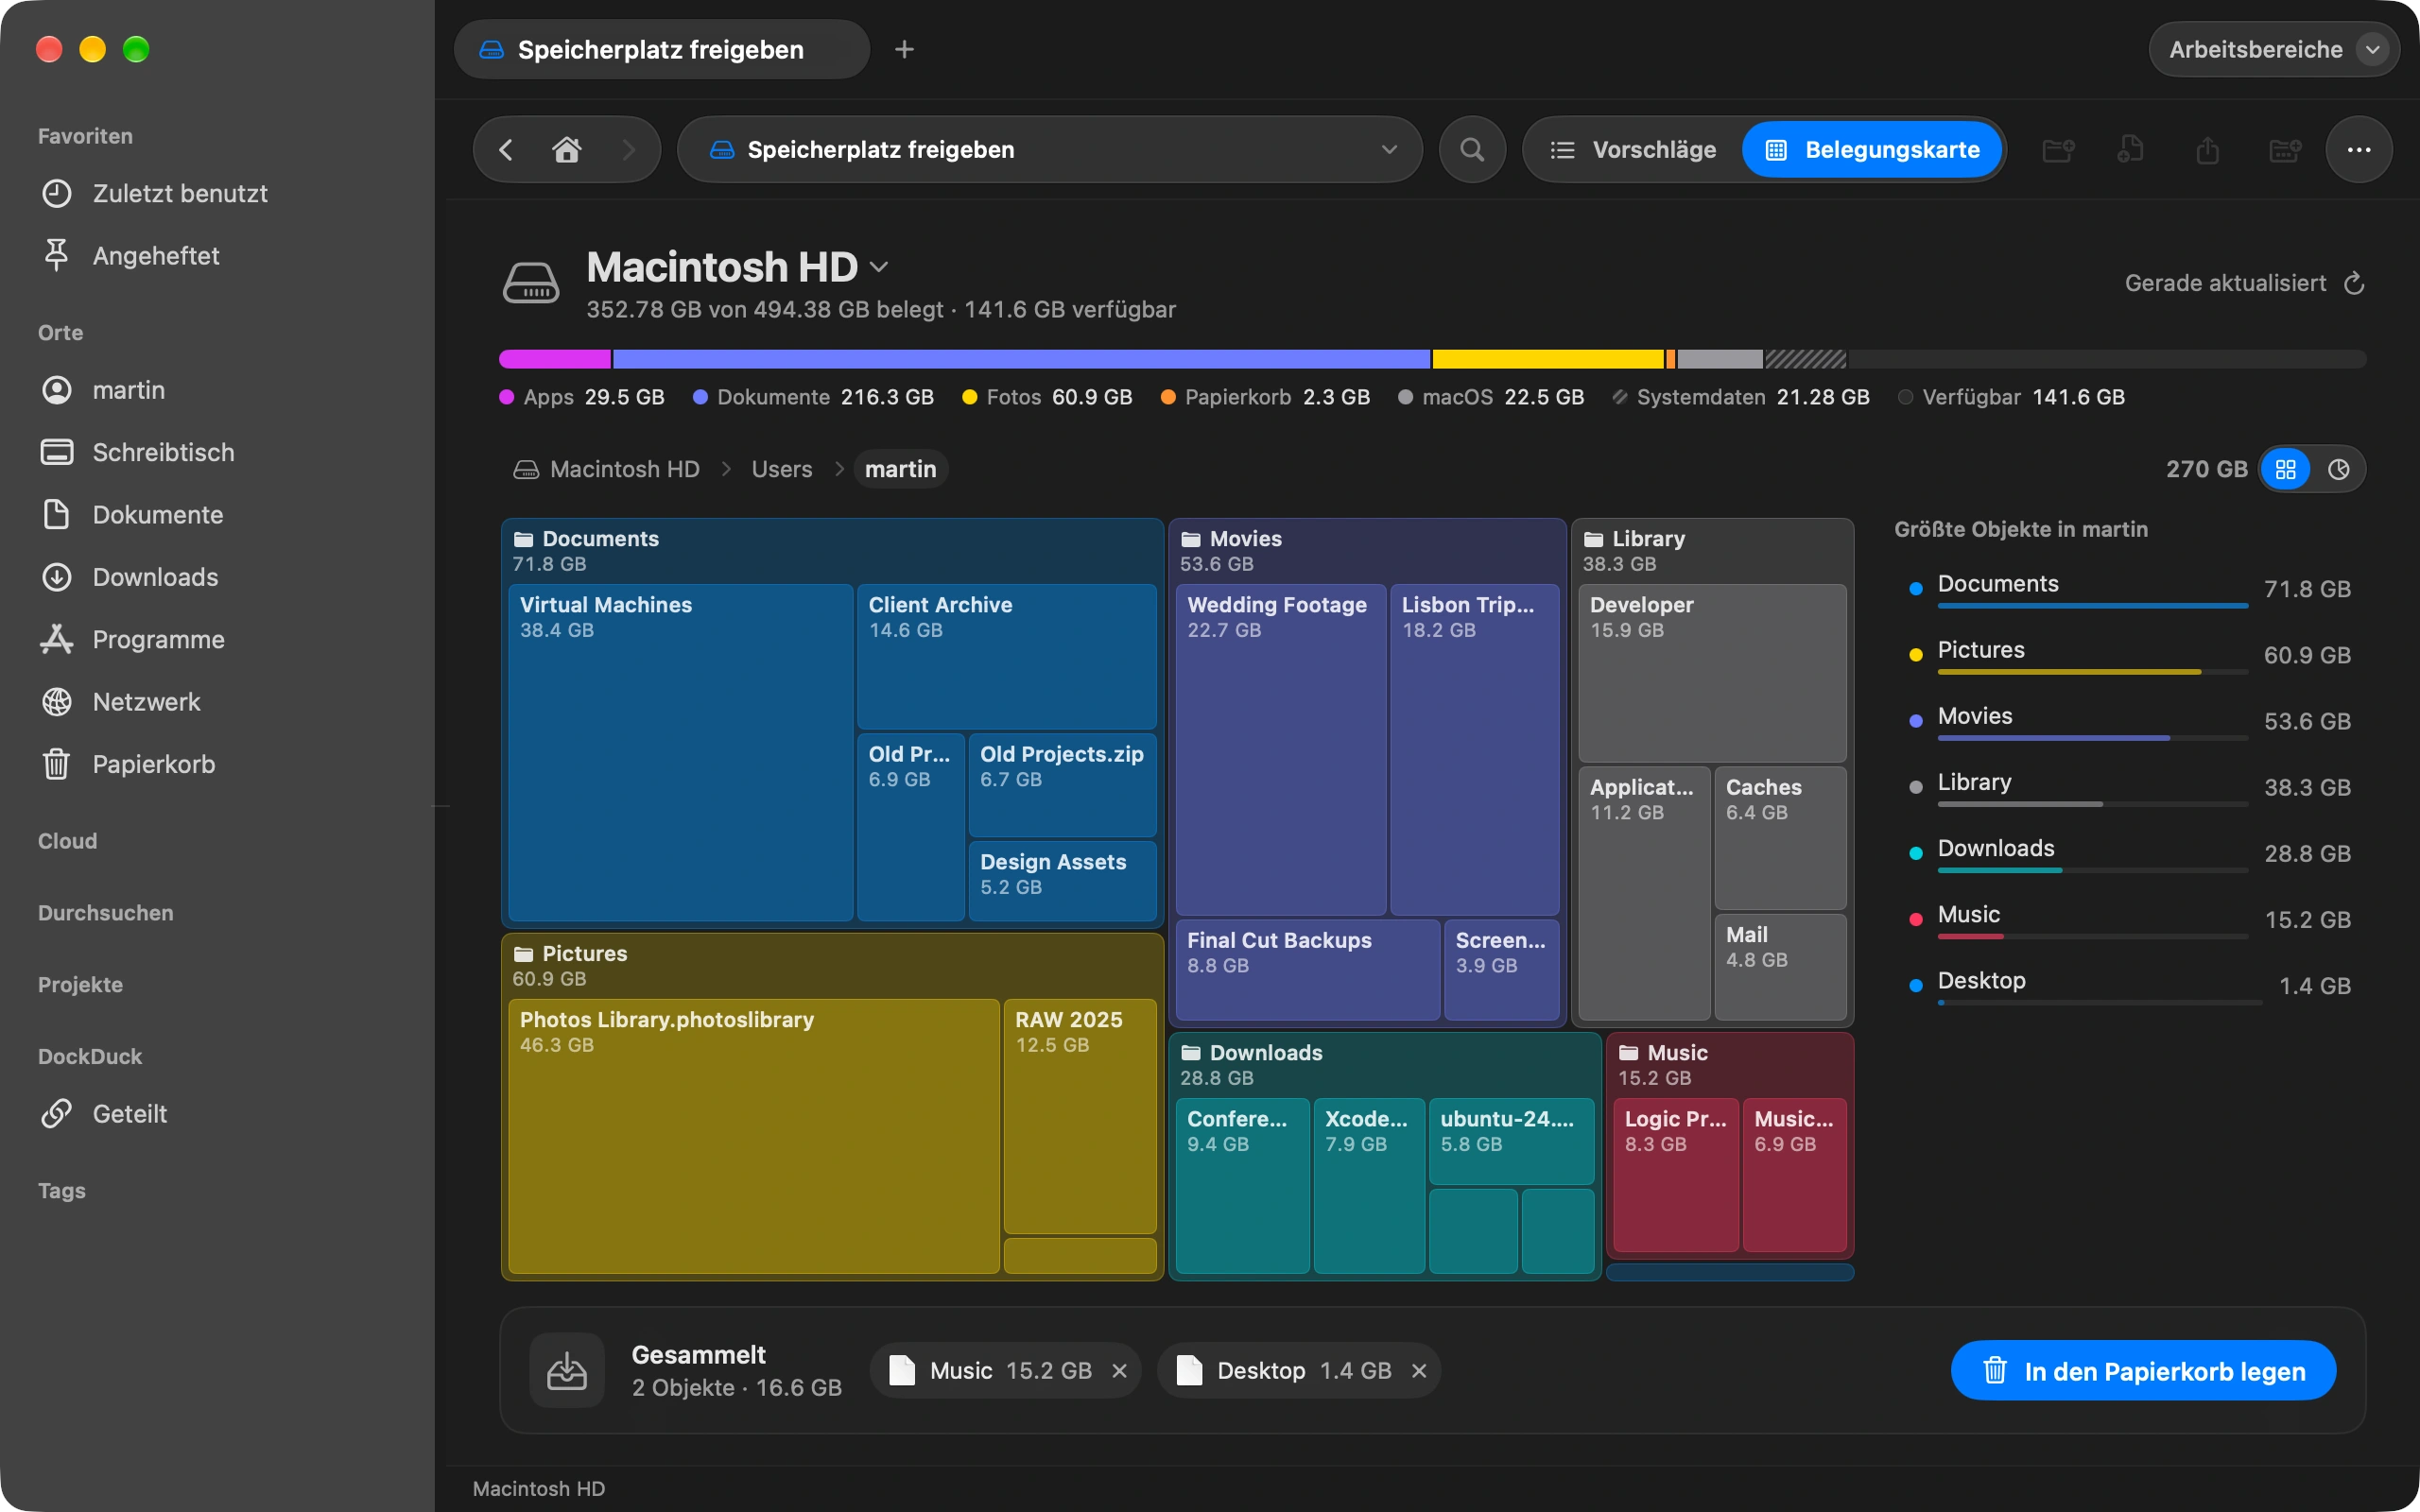Click the Developer block in Library
This screenshot has width=2420, height=1512.
(1711, 674)
